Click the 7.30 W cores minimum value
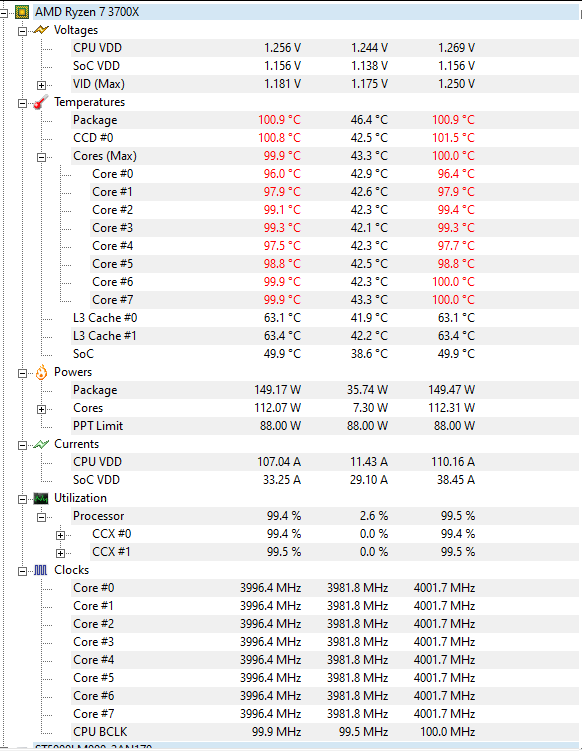582x751 pixels. (370, 408)
